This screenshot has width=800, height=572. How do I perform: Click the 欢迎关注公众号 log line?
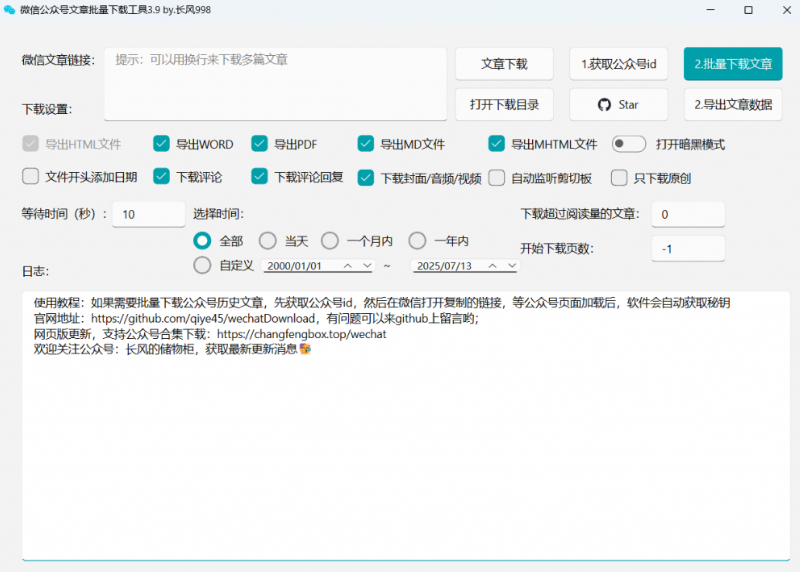coord(172,350)
